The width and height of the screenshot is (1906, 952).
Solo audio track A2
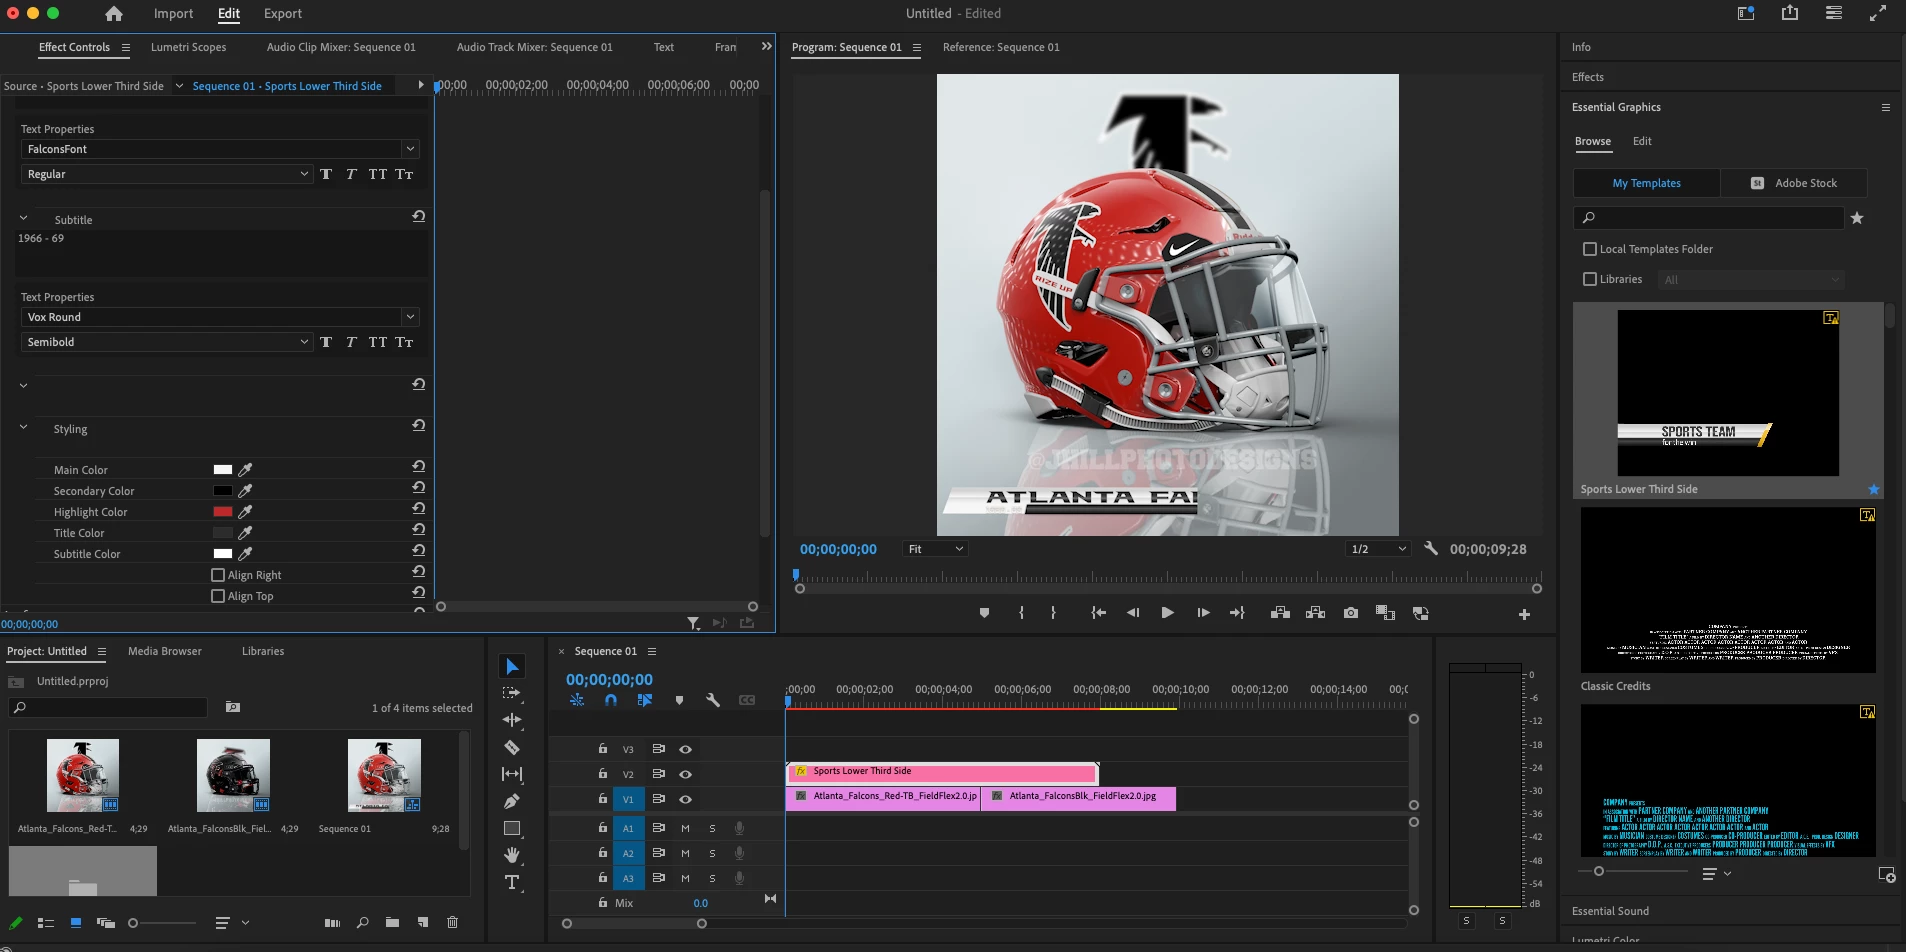point(712,853)
